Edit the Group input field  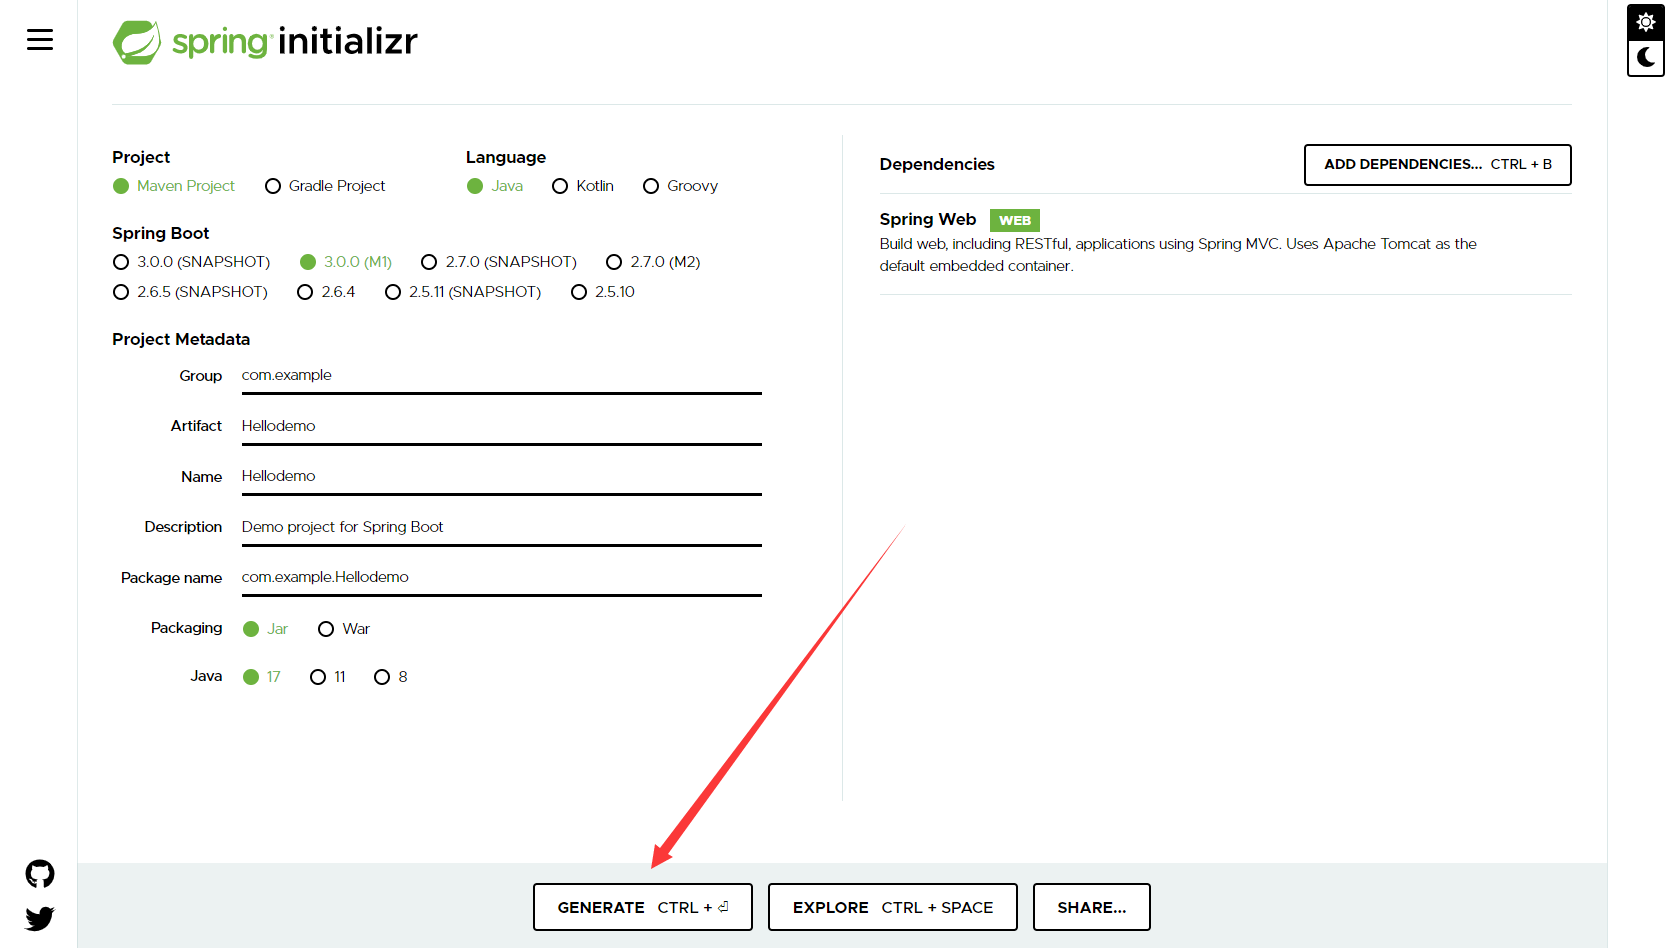[502, 376]
